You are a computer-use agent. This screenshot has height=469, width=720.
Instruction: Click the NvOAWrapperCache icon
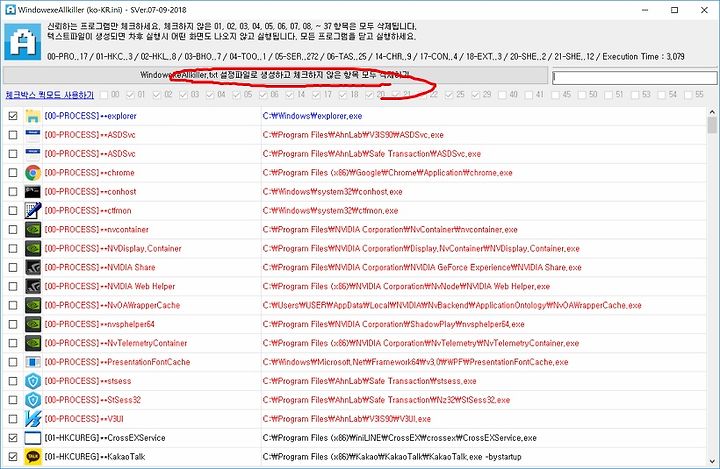pos(33,305)
